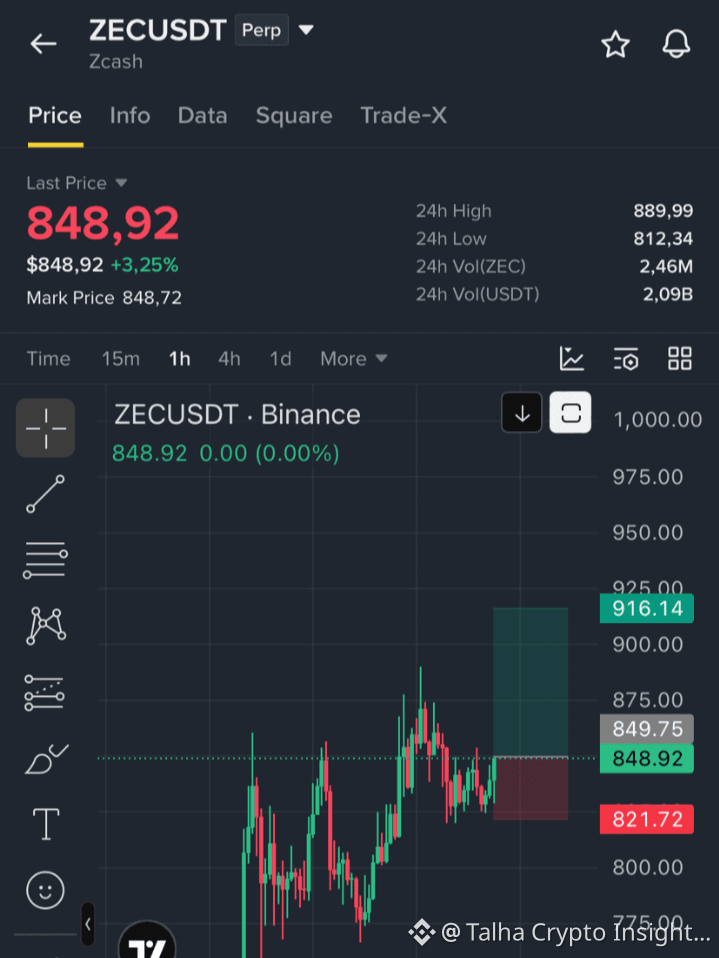Open the emoji sticker tool

pos(45,890)
